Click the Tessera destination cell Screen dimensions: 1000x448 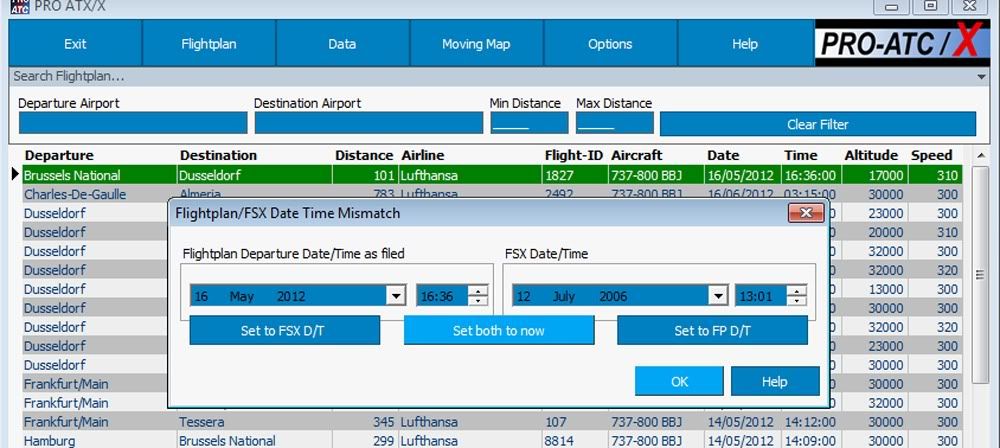coord(254,422)
